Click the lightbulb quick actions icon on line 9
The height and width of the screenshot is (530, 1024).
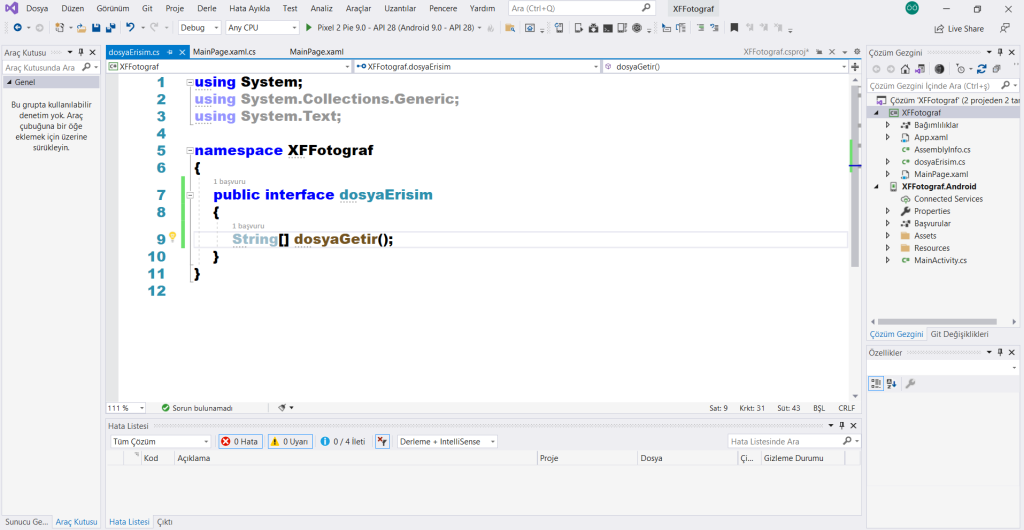pos(172,238)
